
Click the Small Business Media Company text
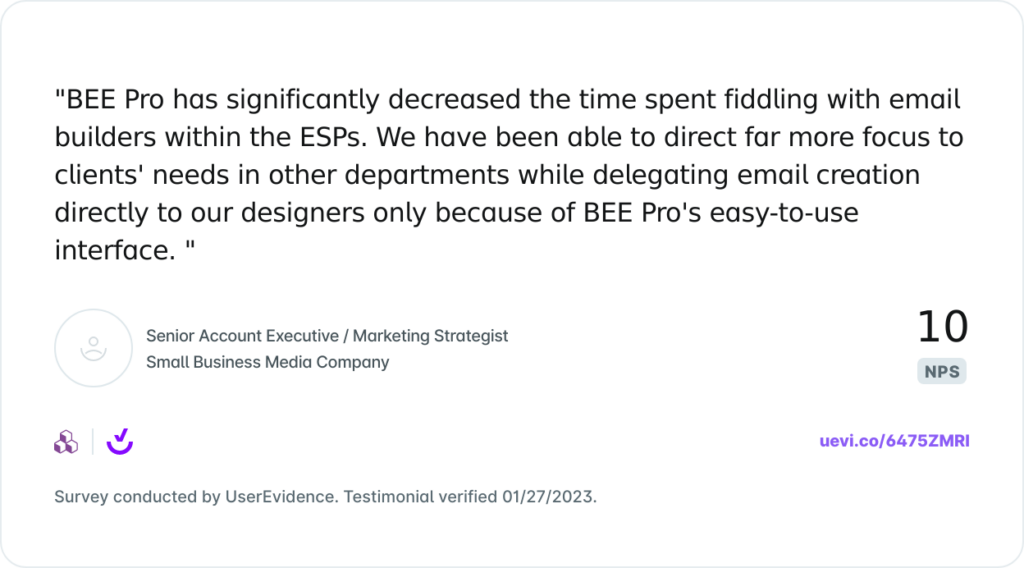pos(268,362)
